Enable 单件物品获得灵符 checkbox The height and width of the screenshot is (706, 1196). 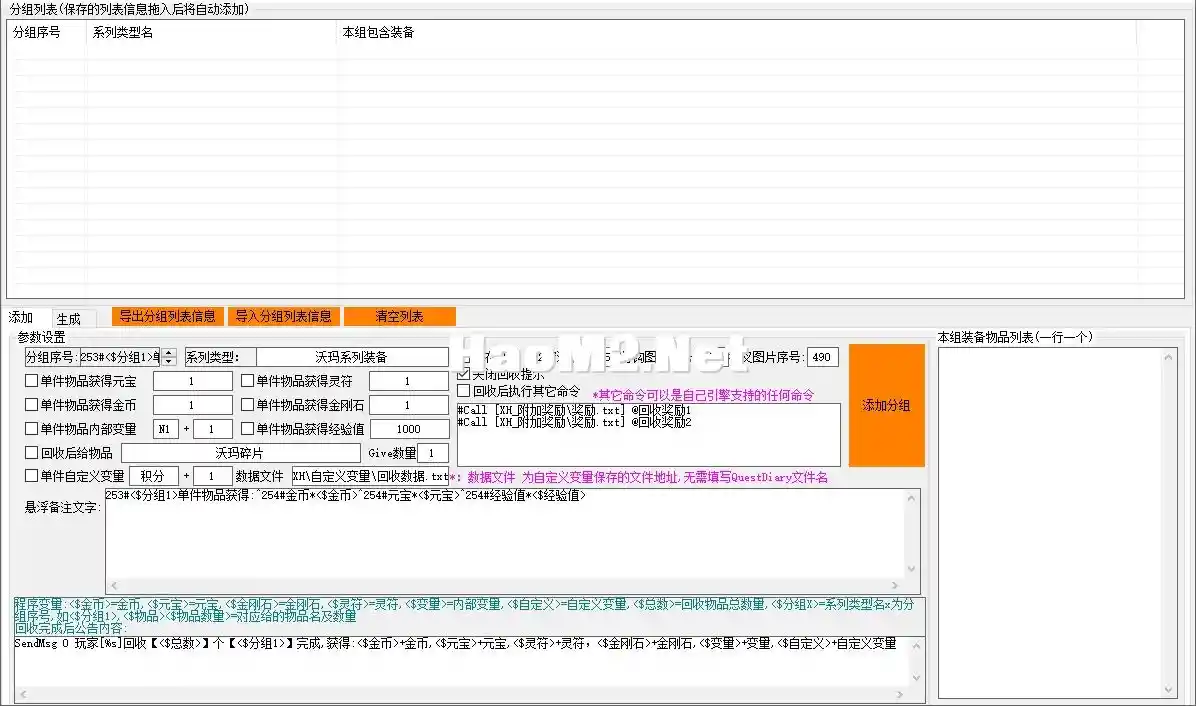coord(247,380)
